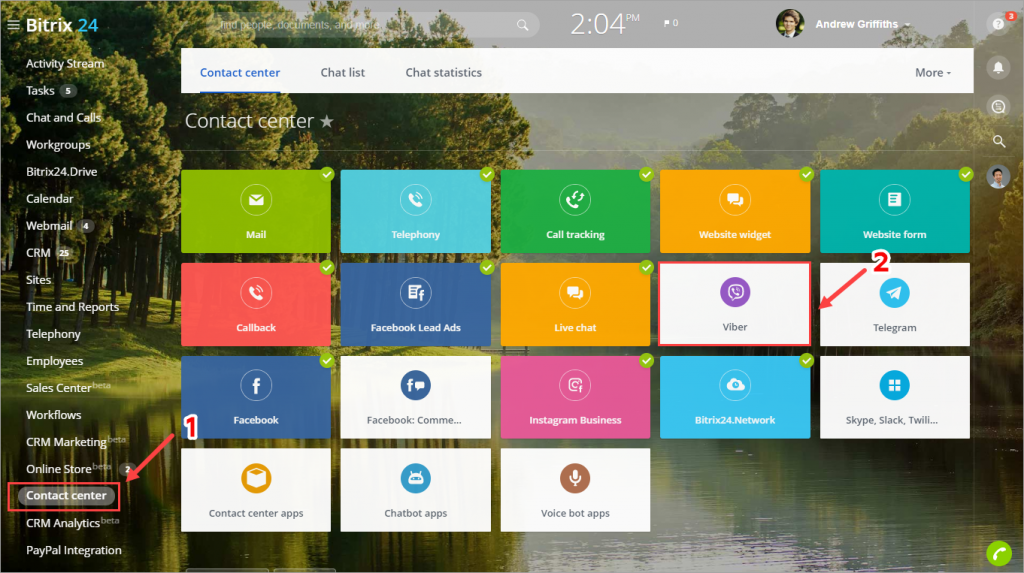Viewport: 1024px width, 573px height.
Task: Open Workflows in the sidebar
Action: 54,415
